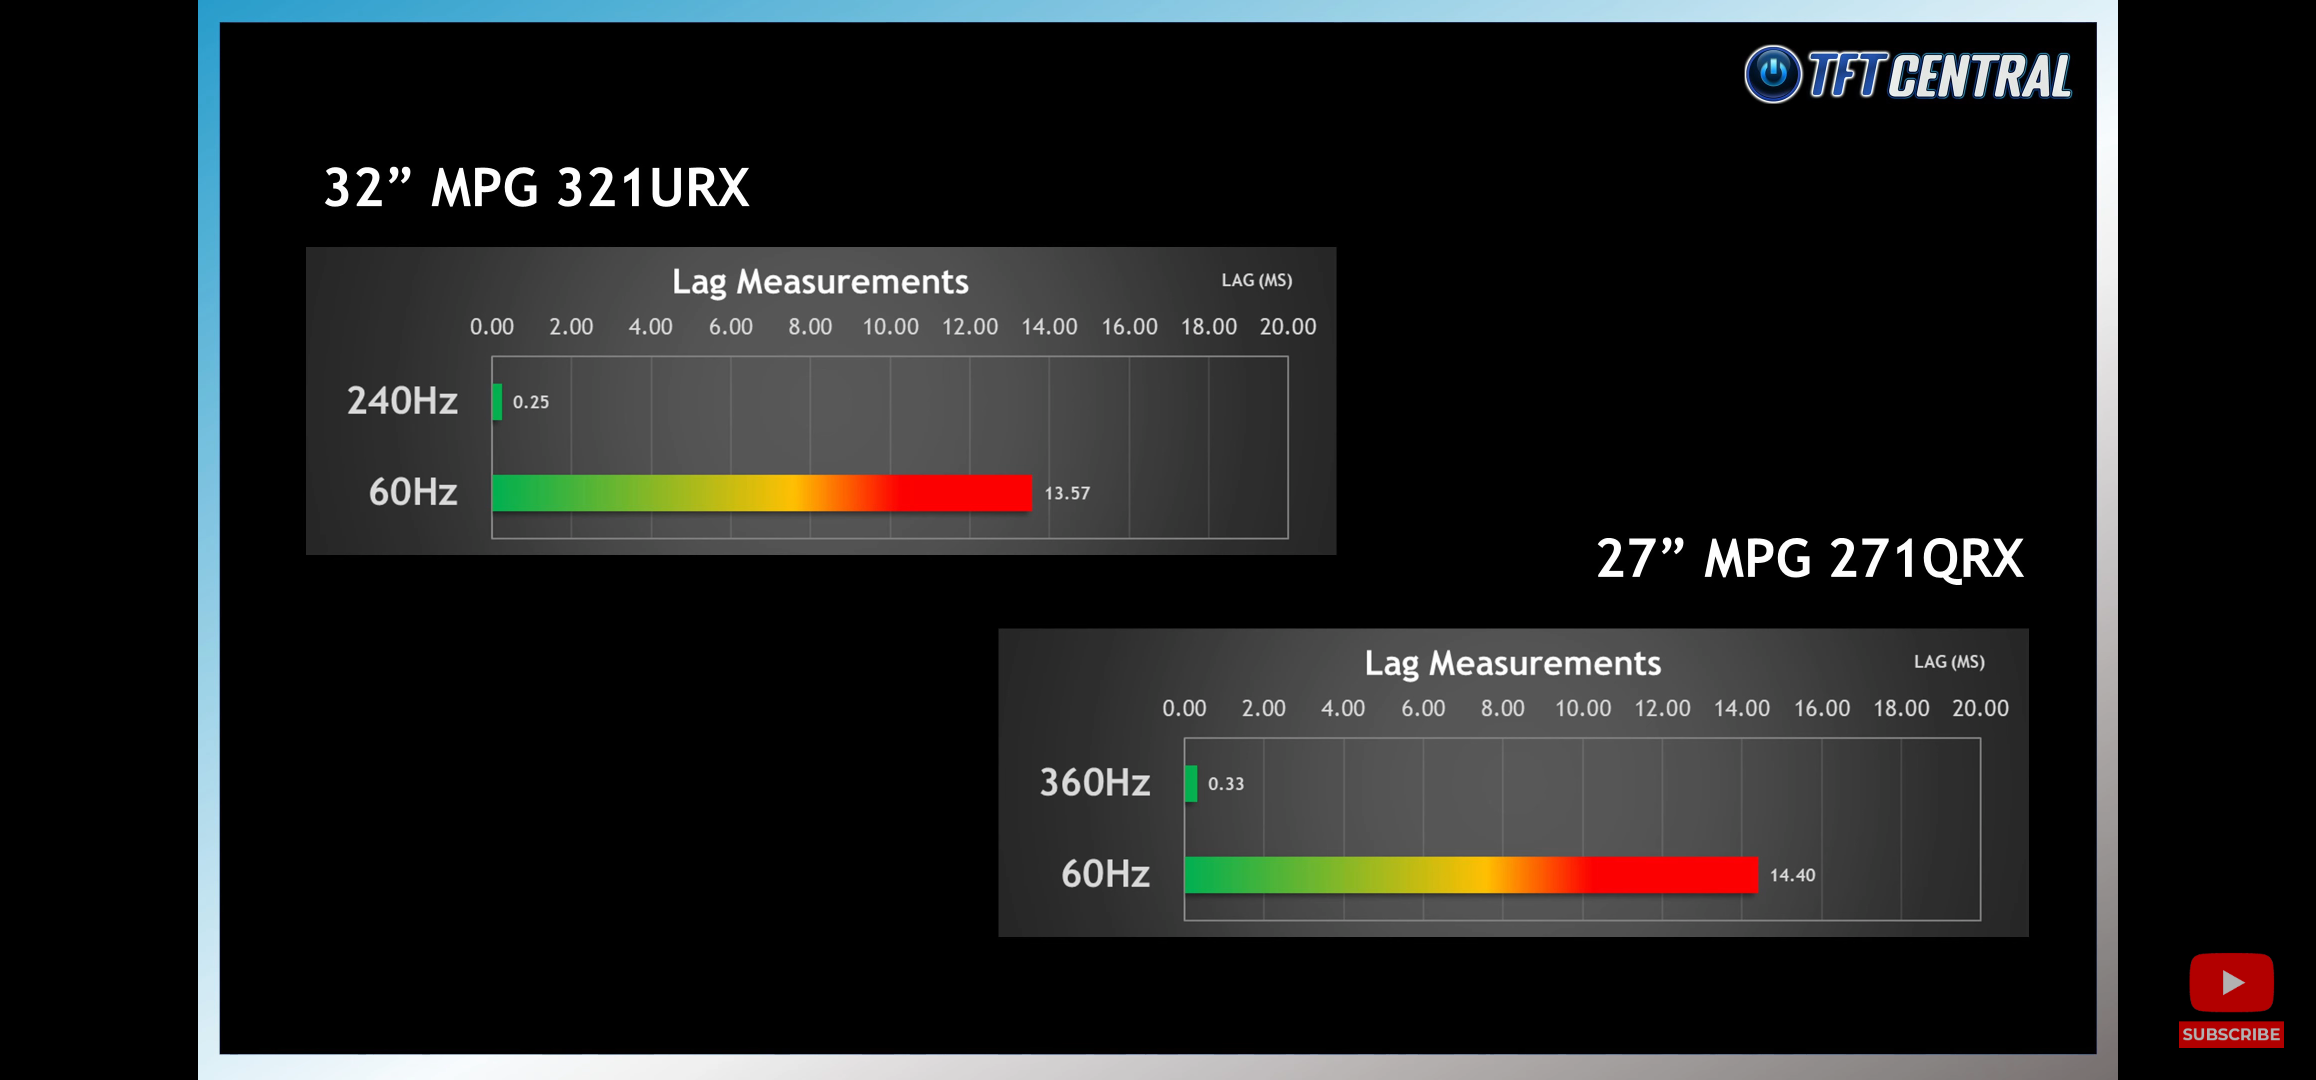Click the 27" MPG 271QRX heading
The image size is (2316, 1080).
click(x=1810, y=558)
